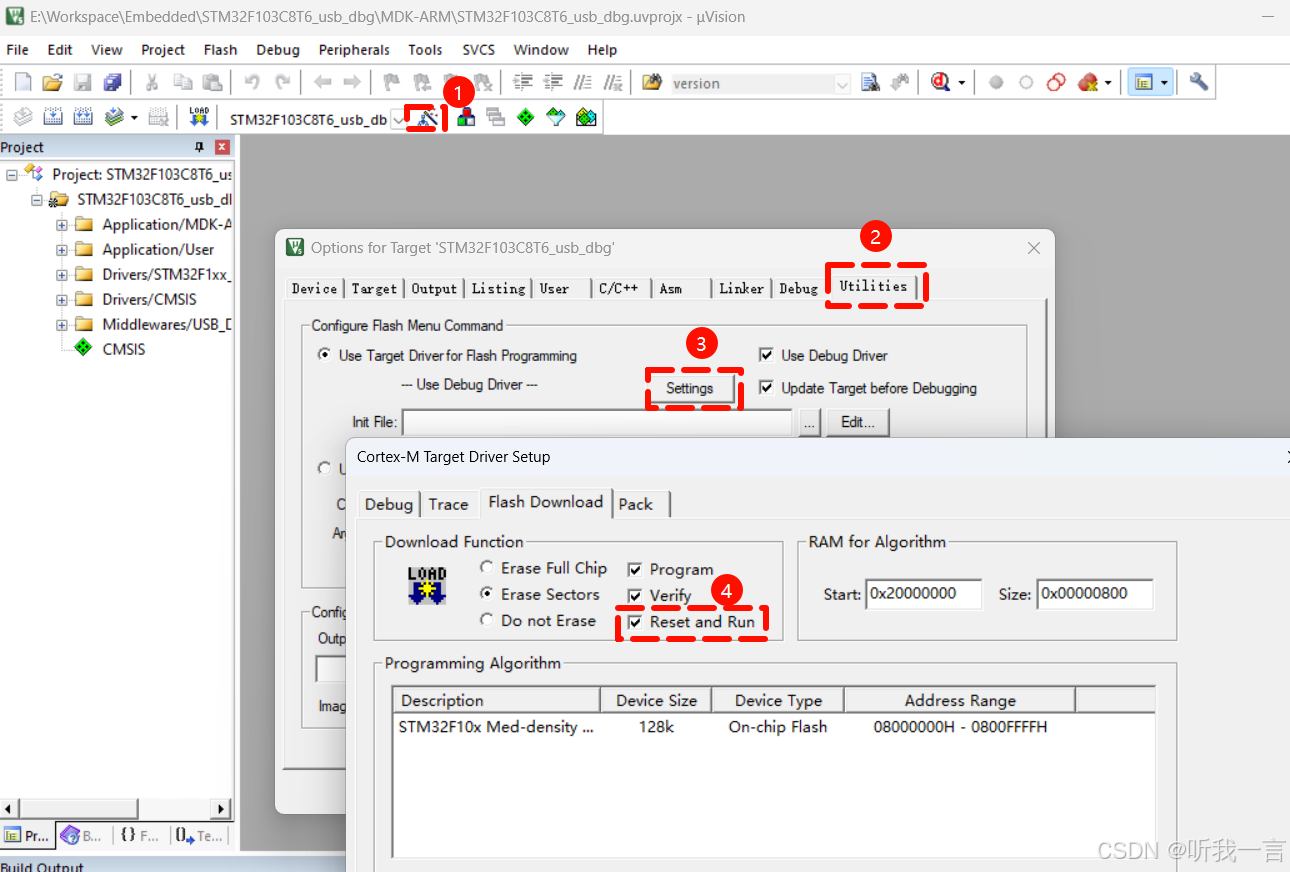Uncheck the Program checkbox
This screenshot has width=1290, height=872.
tap(634, 569)
